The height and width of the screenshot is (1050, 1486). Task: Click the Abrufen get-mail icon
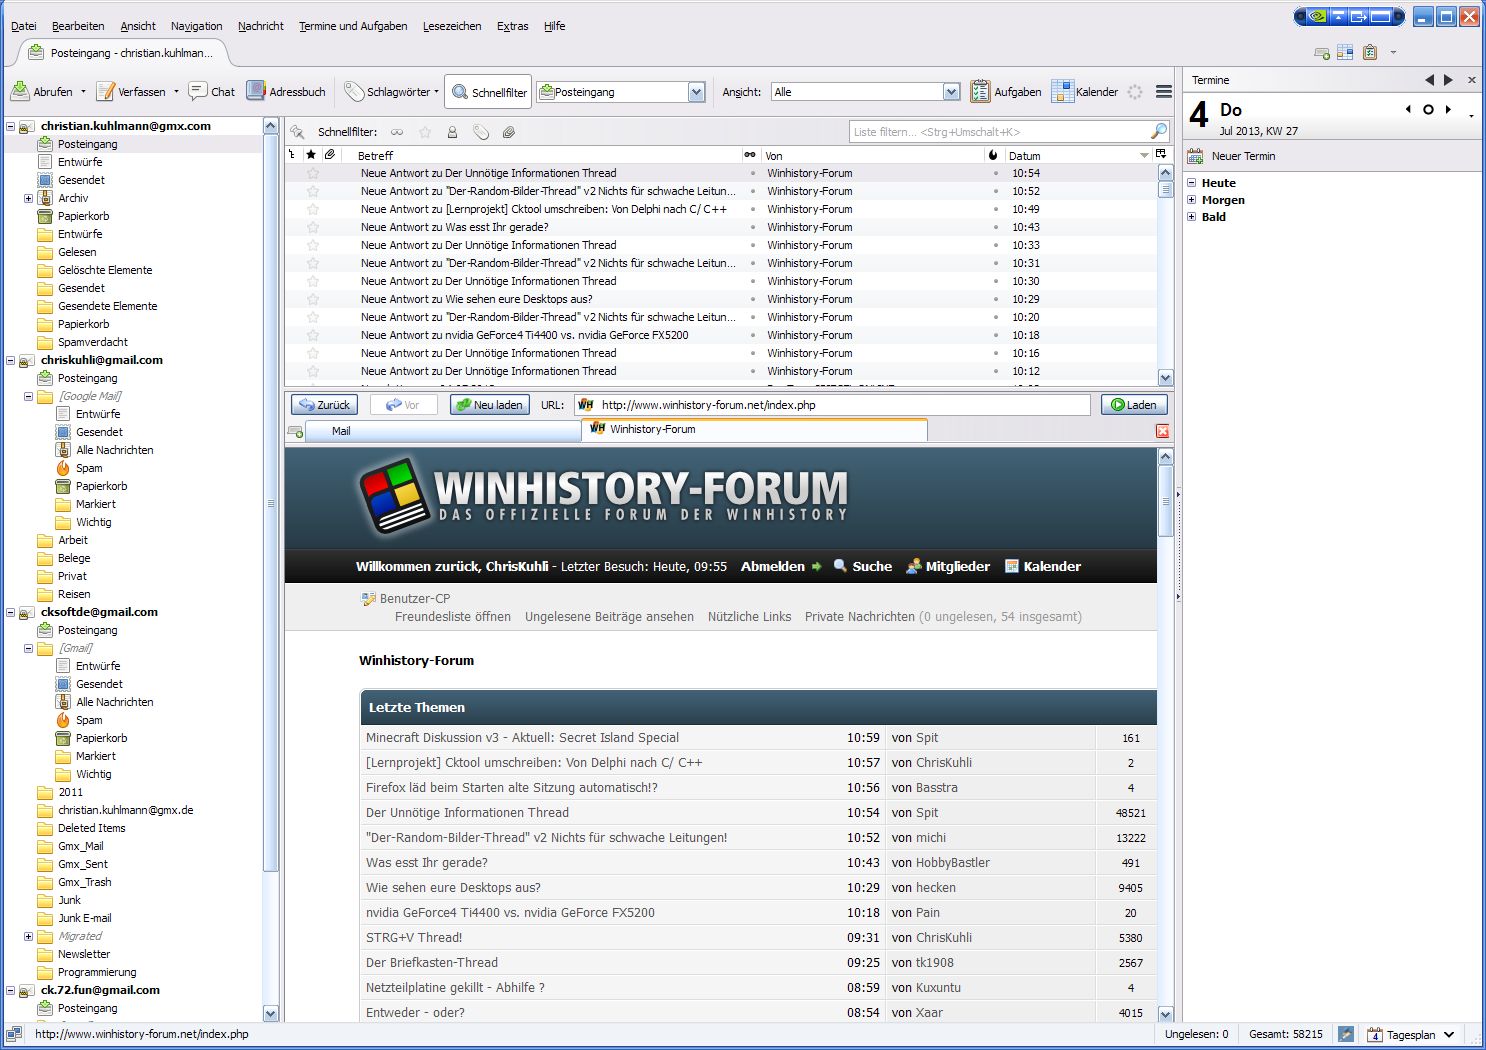pyautogui.click(x=20, y=92)
